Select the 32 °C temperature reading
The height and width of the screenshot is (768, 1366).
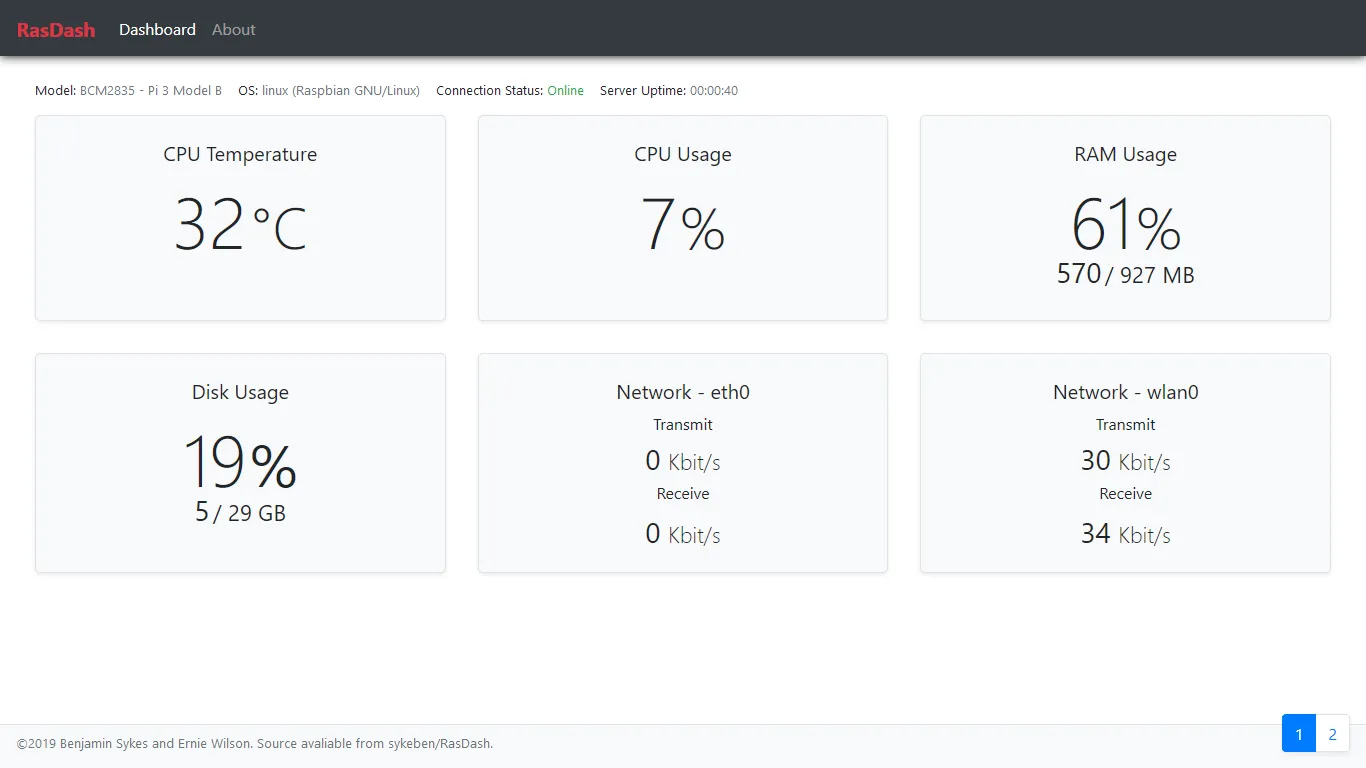coord(240,225)
